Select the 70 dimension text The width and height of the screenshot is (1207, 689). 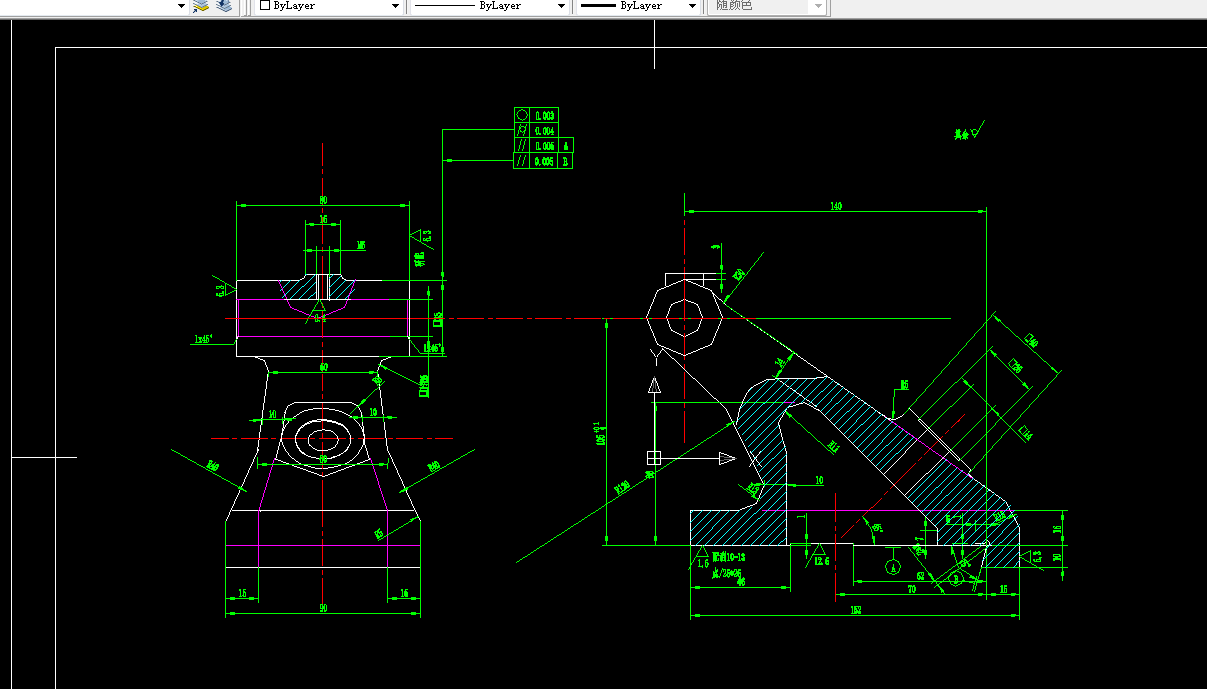[912, 590]
